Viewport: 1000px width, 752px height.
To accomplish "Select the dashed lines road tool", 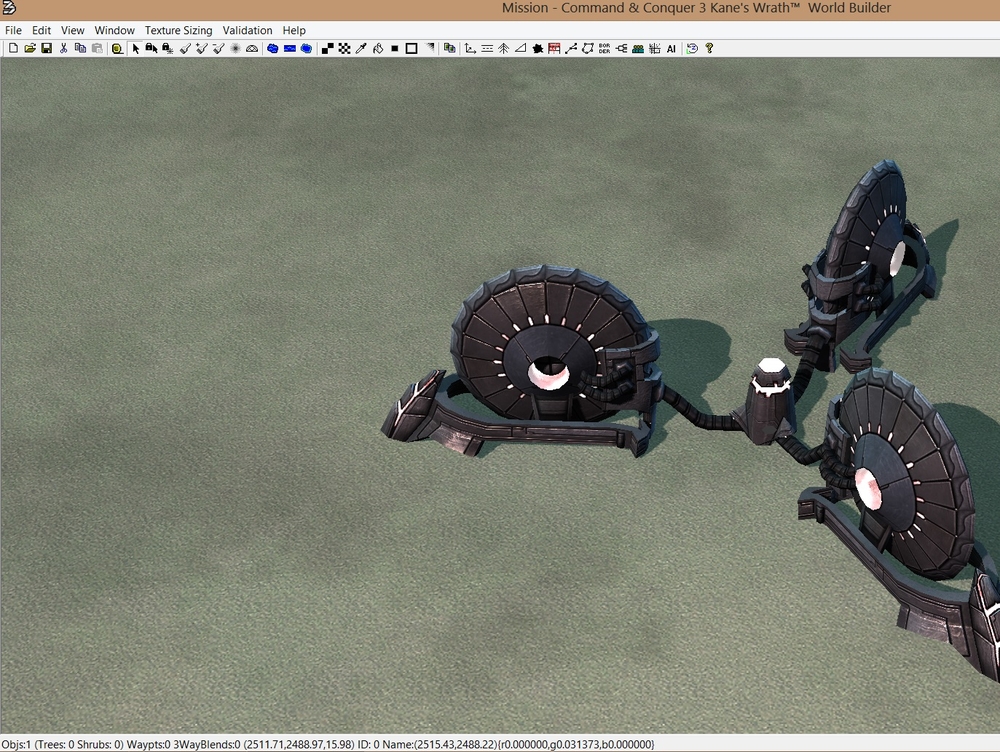I will pos(487,48).
